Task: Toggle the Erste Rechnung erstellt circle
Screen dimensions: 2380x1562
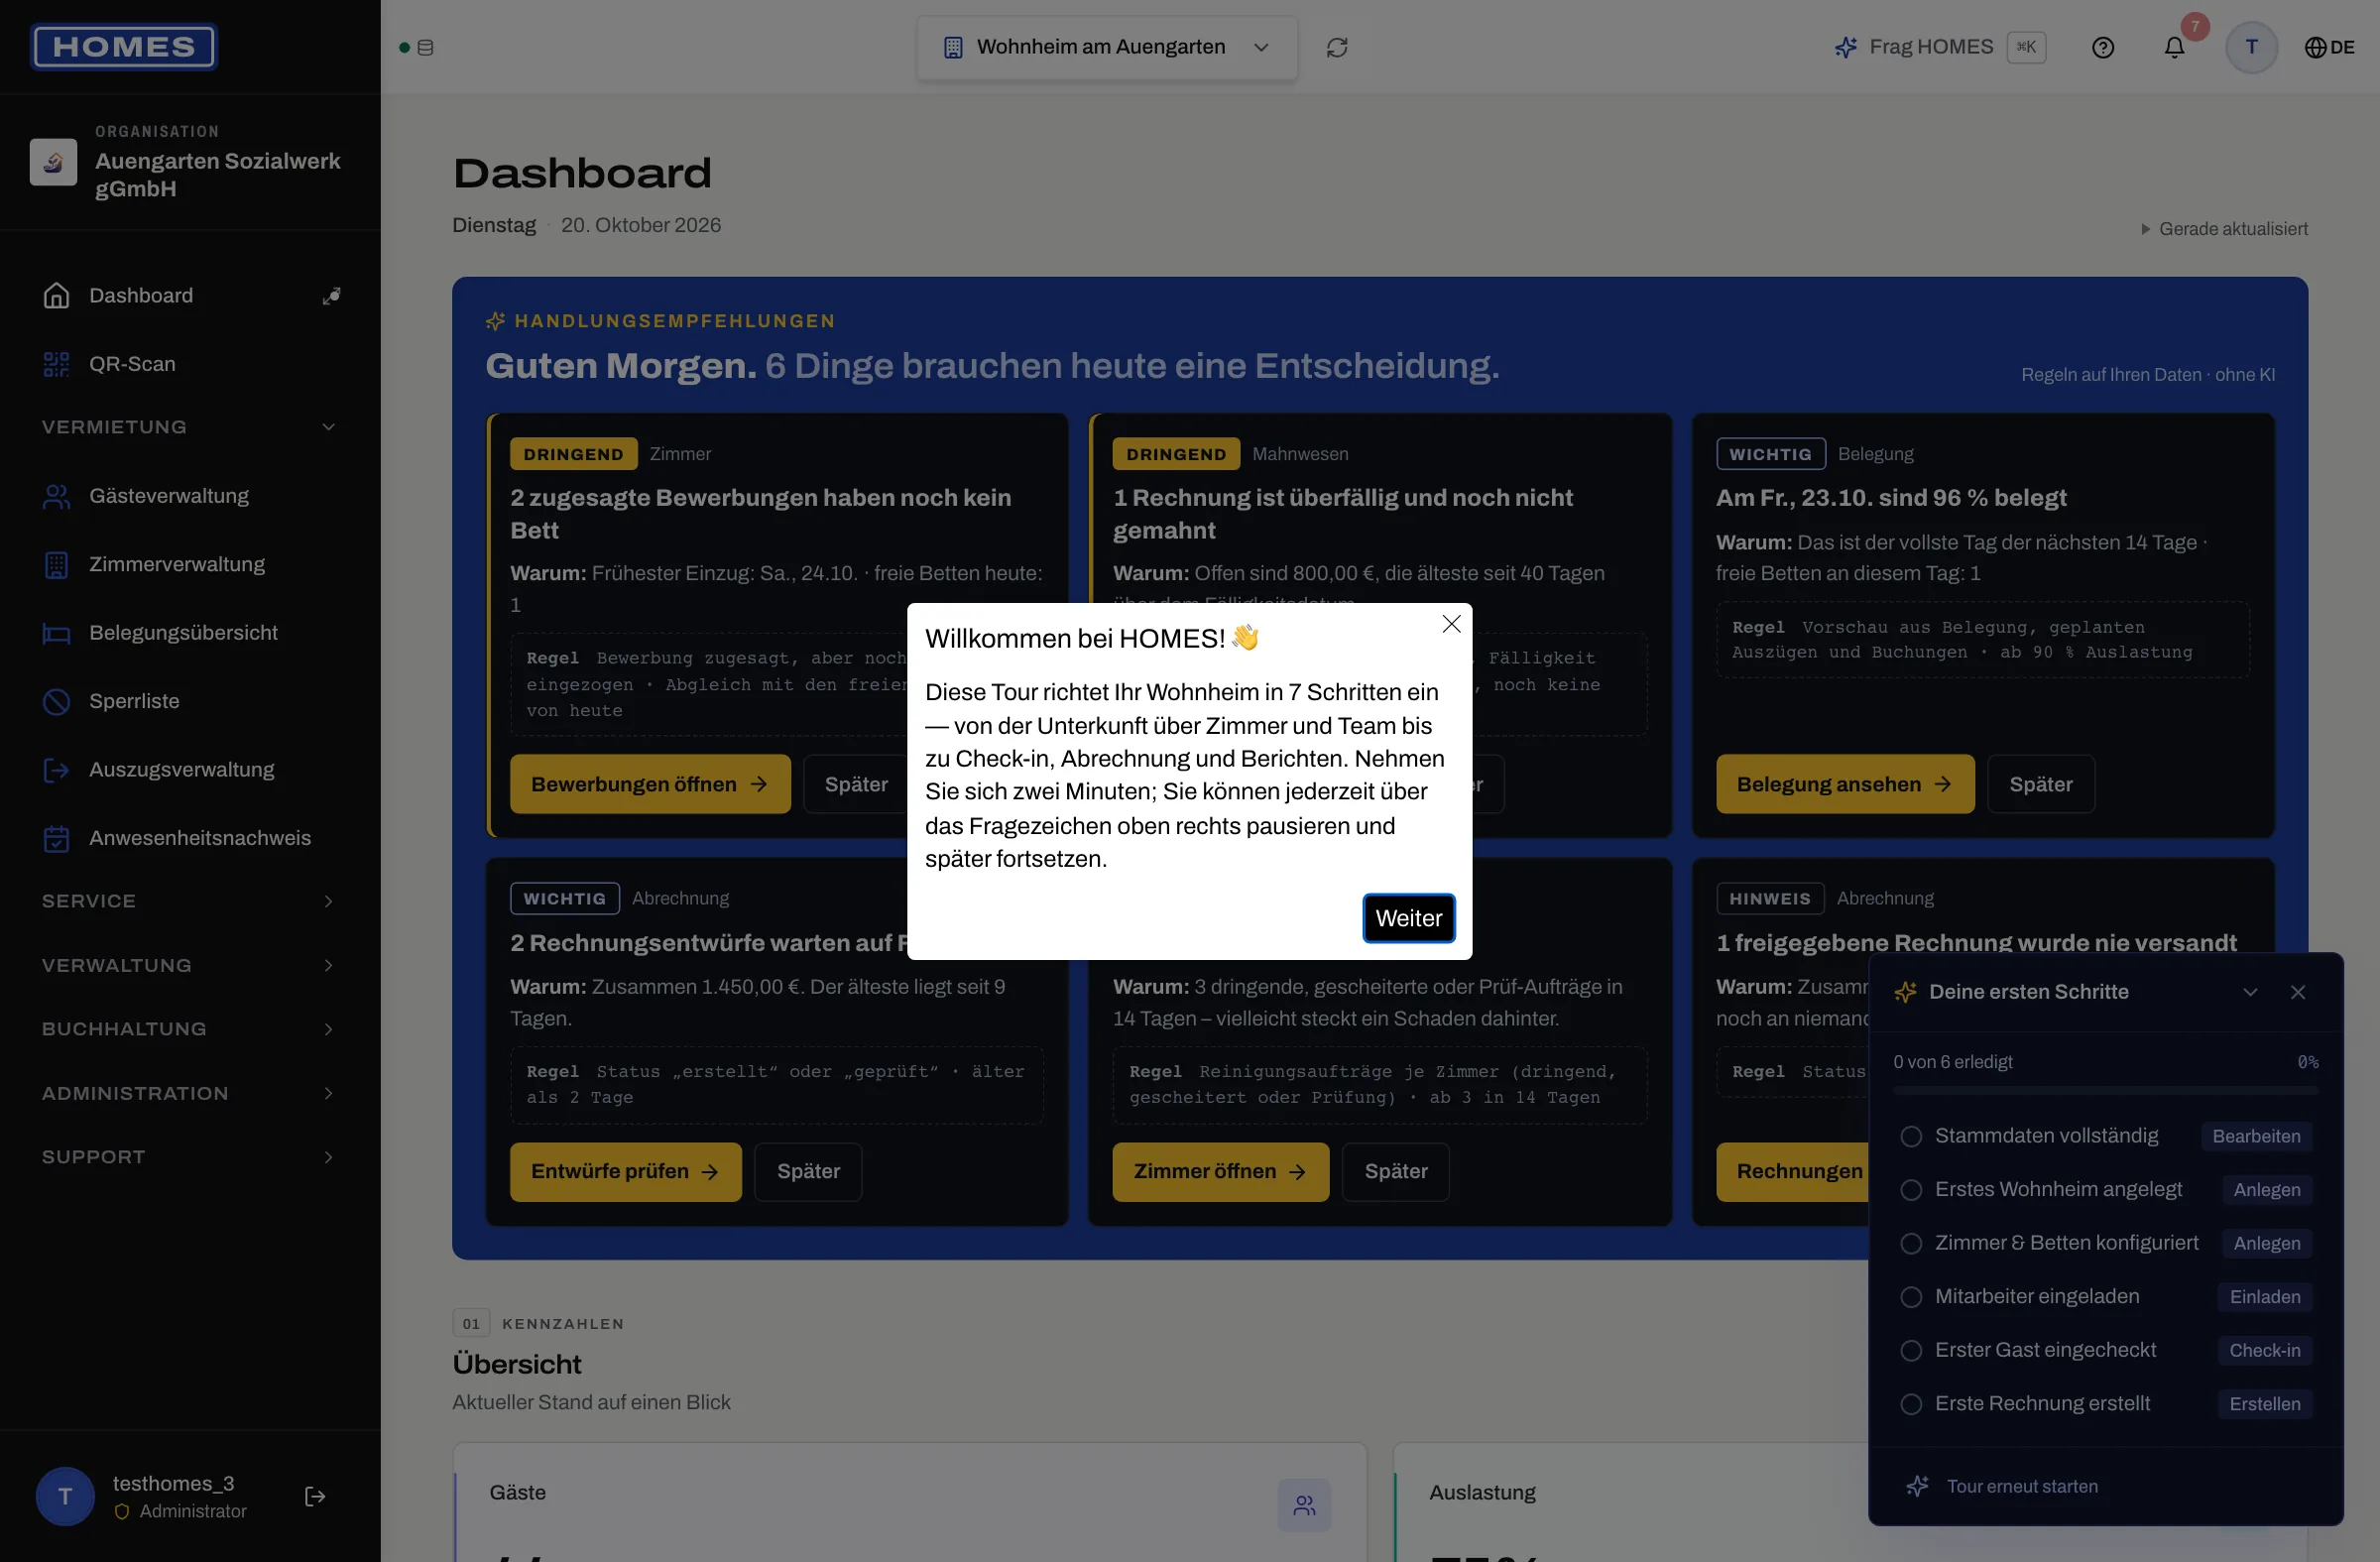Action: tap(1911, 1404)
